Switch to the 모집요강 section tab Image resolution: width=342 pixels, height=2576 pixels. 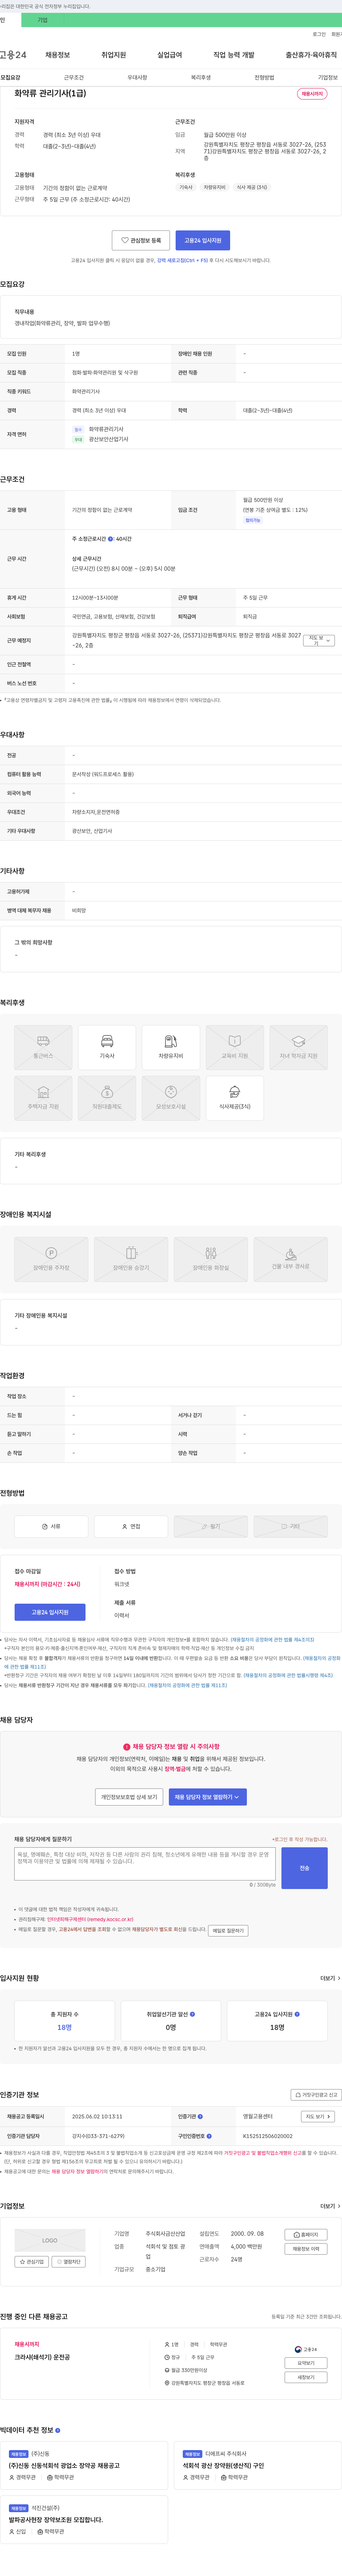click(10, 77)
